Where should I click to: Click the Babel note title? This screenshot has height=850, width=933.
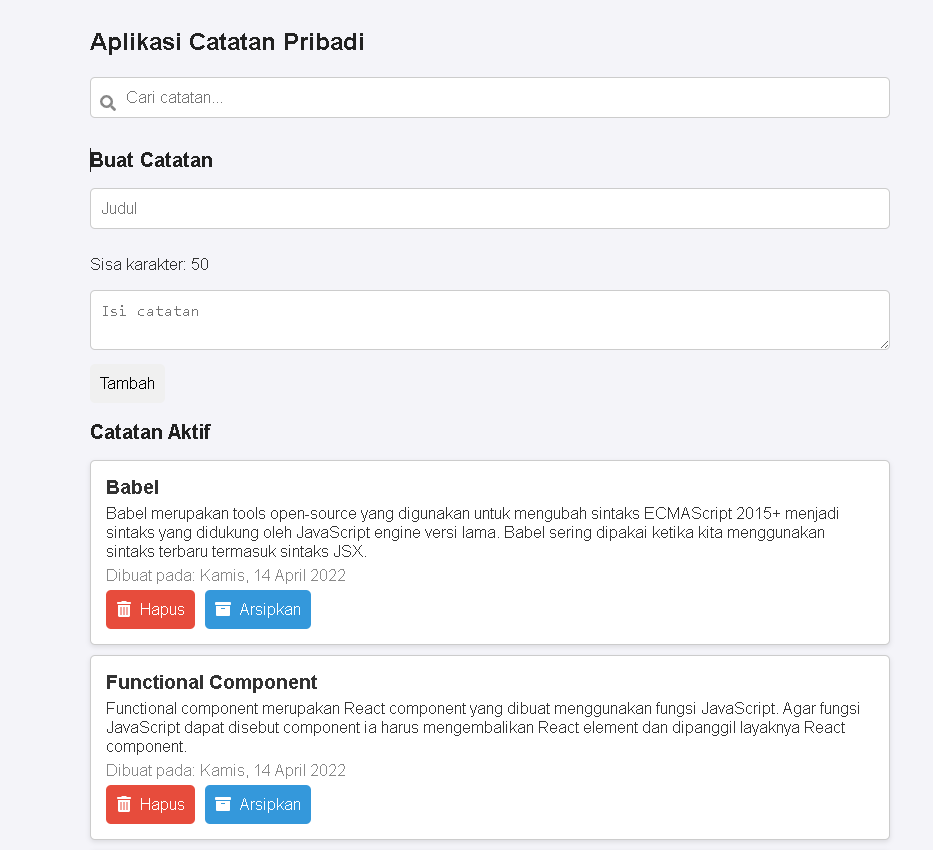(132, 487)
